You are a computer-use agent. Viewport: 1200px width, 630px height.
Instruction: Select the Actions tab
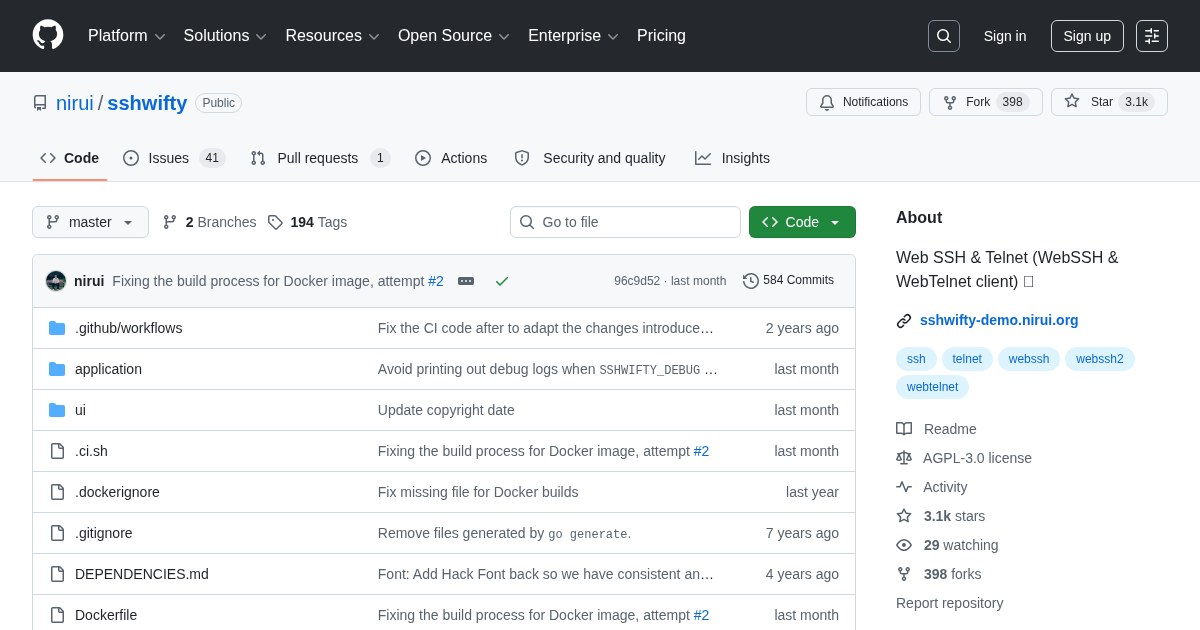tap(451, 158)
